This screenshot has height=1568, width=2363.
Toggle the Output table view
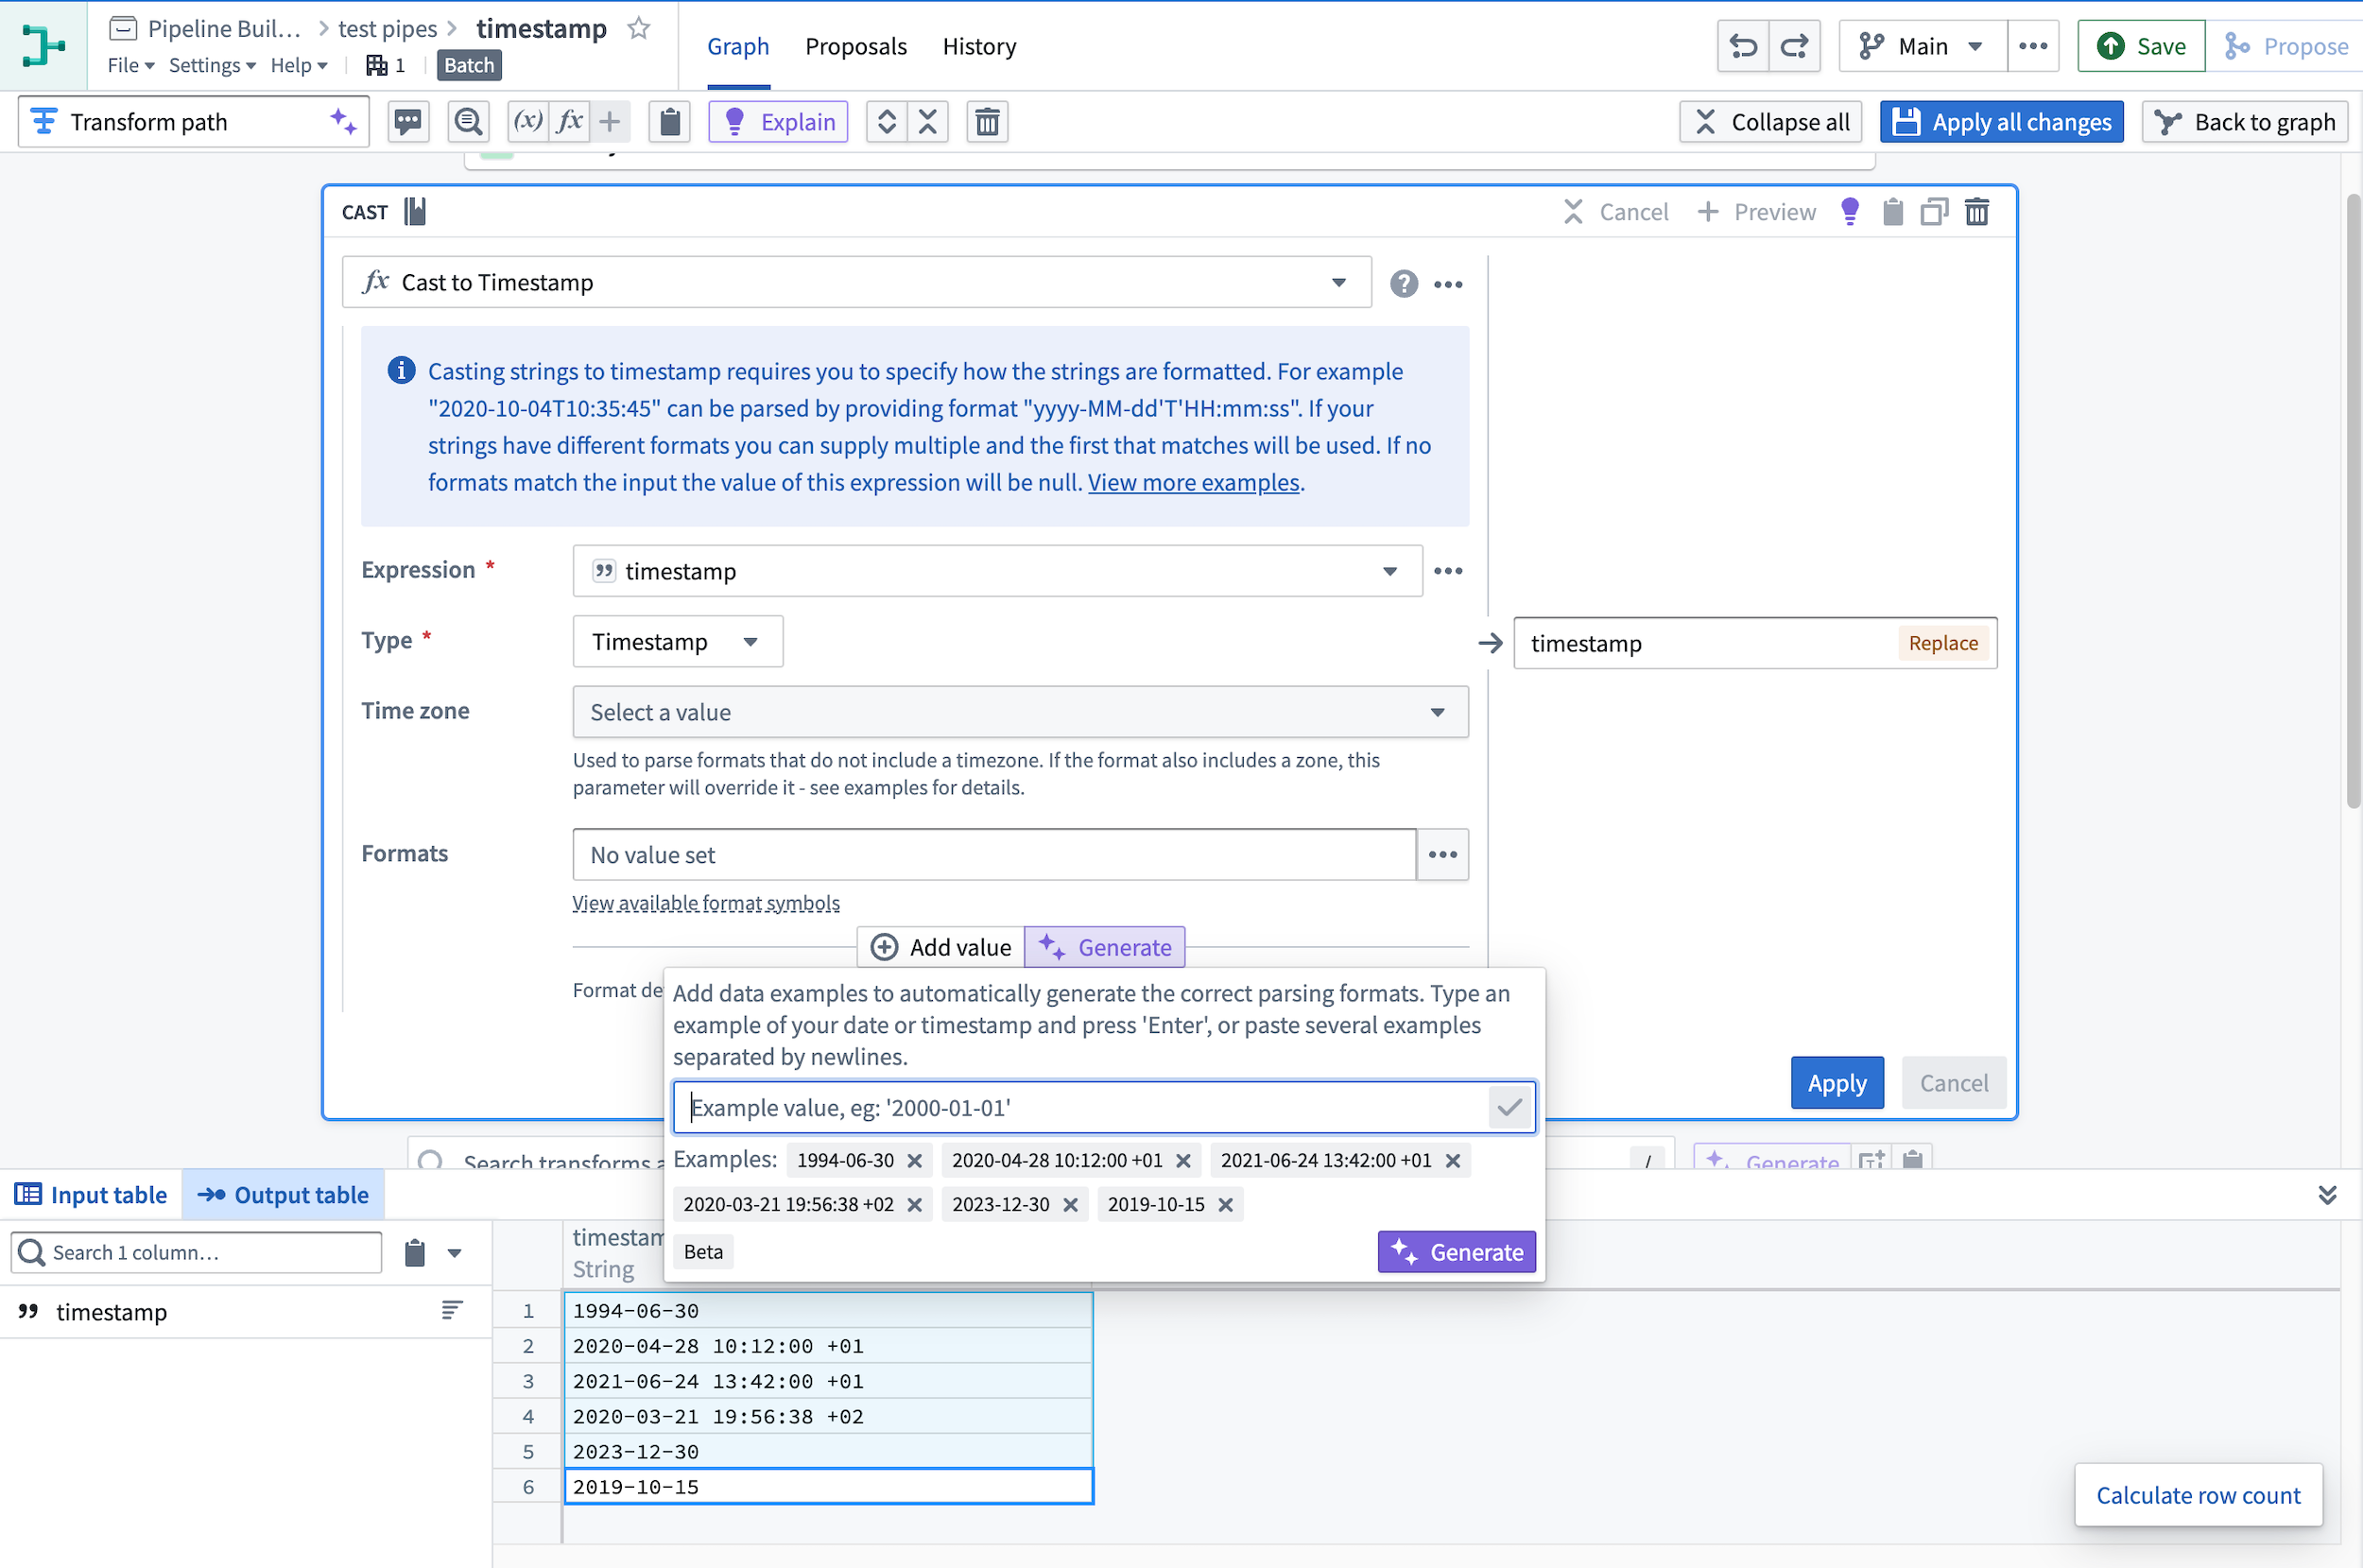(x=284, y=1194)
